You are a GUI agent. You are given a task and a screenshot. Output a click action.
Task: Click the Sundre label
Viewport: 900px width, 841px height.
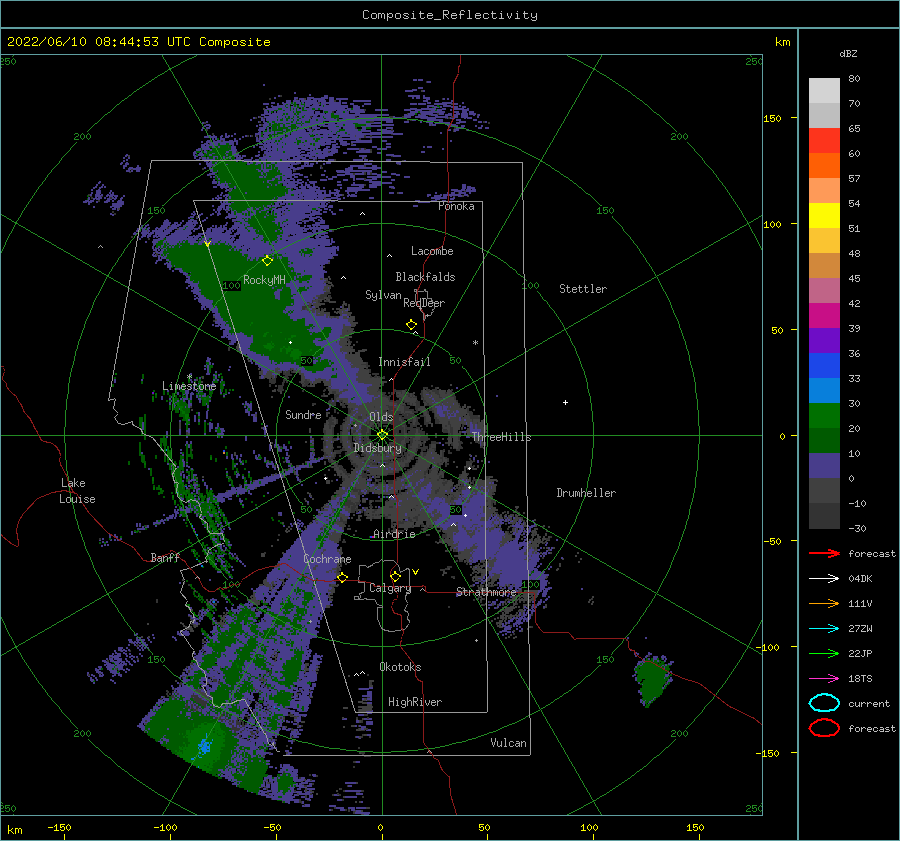(303, 414)
